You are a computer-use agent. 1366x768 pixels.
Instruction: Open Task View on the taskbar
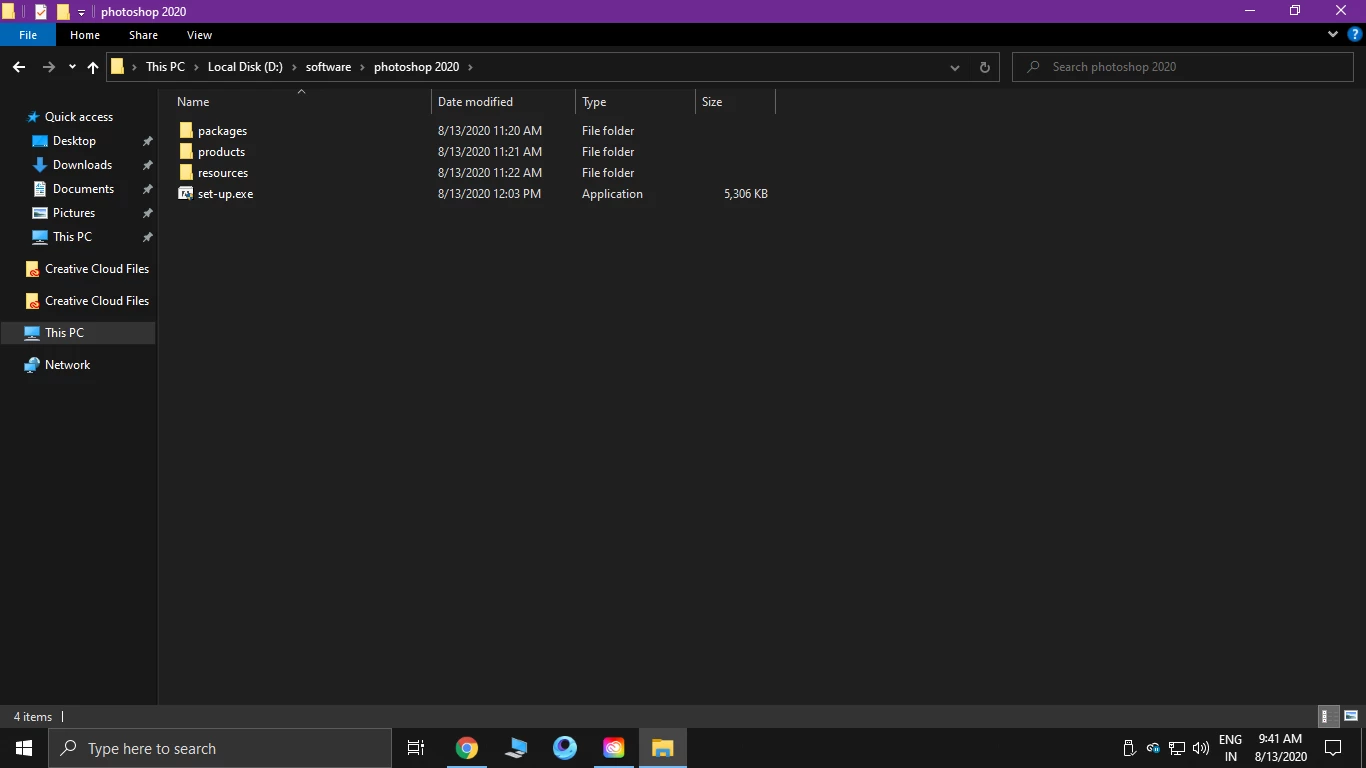416,748
